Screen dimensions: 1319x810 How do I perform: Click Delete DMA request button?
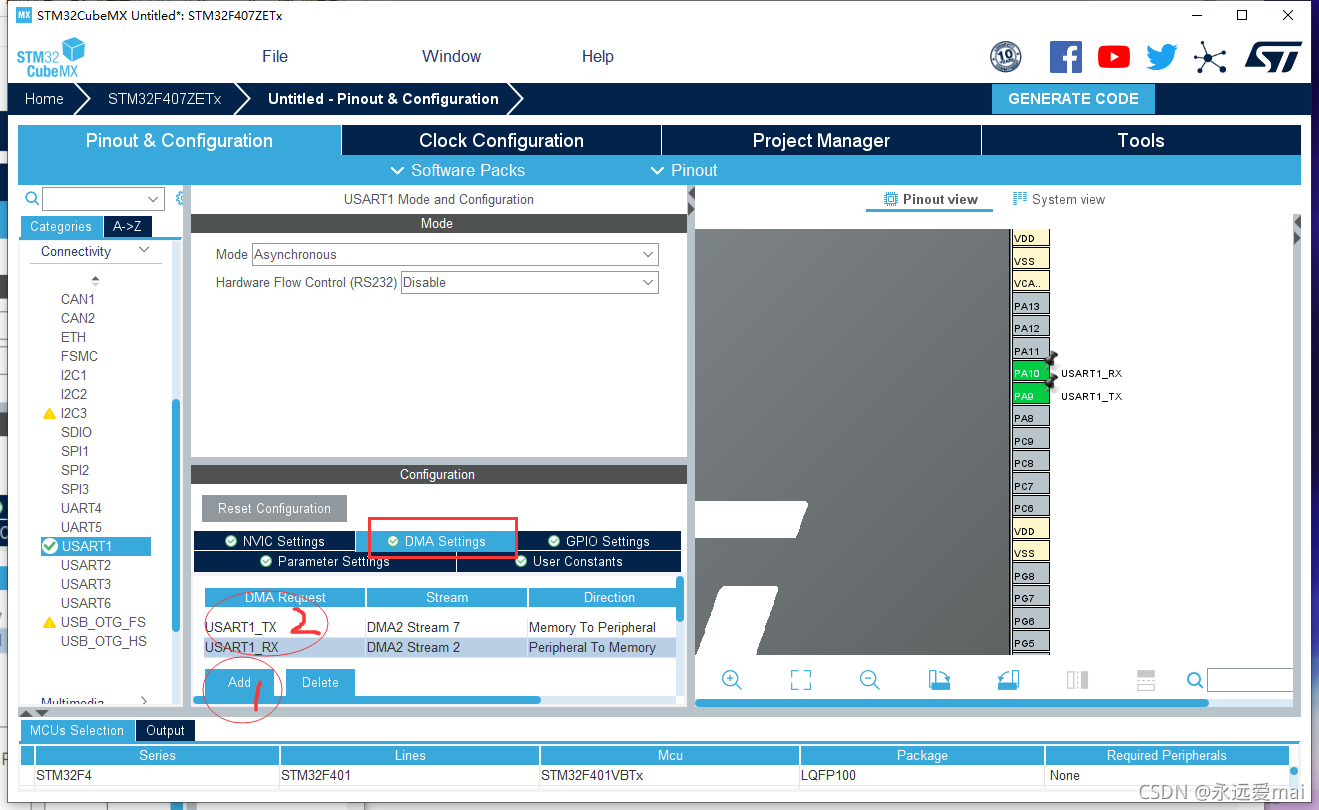pyautogui.click(x=320, y=682)
